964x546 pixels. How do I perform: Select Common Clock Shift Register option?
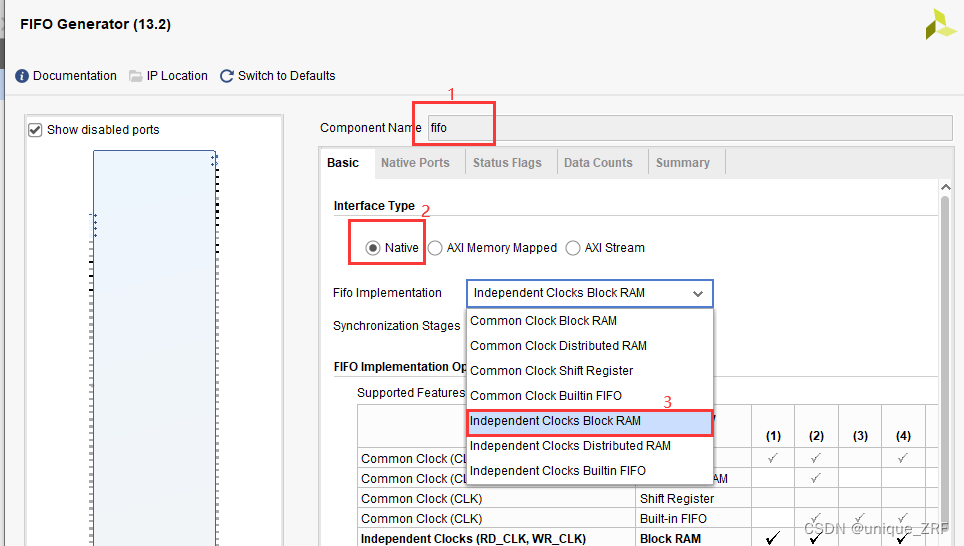pyautogui.click(x=551, y=371)
